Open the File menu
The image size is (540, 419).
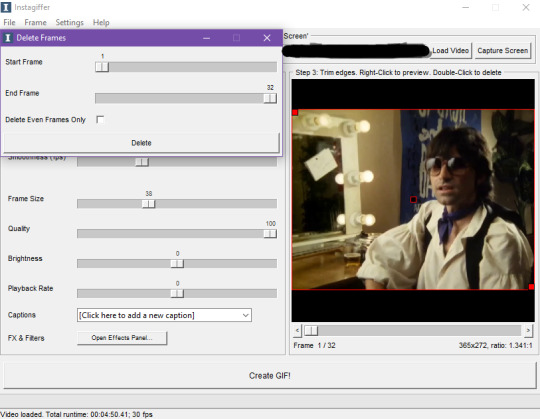click(9, 23)
